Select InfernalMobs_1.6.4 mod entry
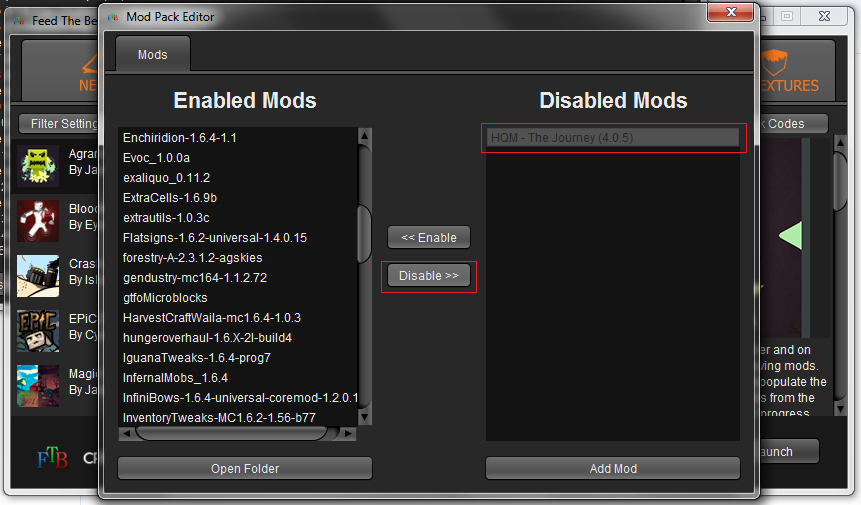The width and height of the screenshot is (861, 505). coord(238,378)
